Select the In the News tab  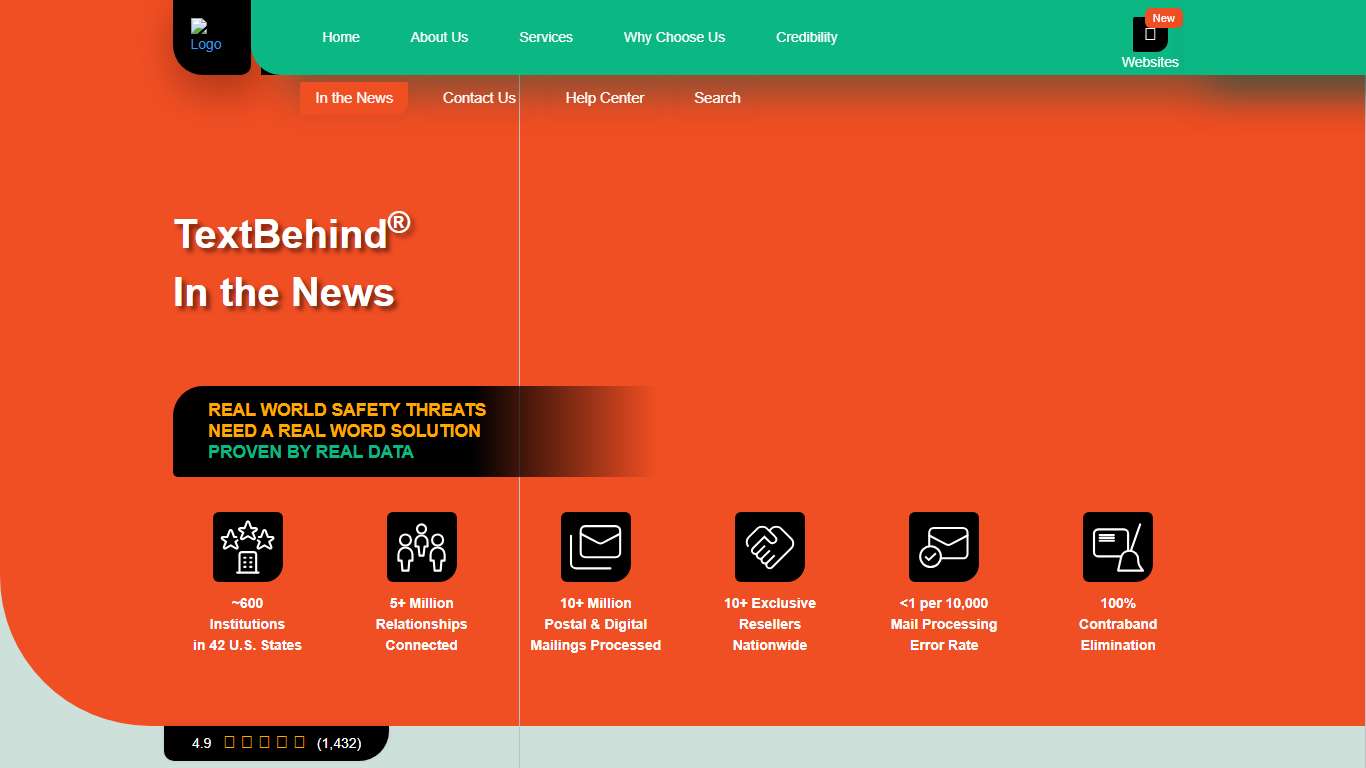[x=354, y=98]
